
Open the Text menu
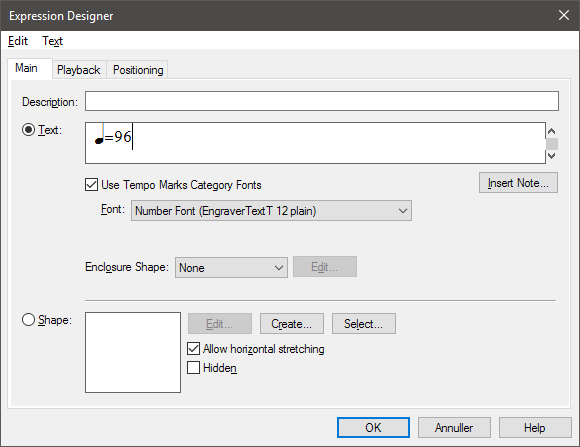tap(52, 41)
